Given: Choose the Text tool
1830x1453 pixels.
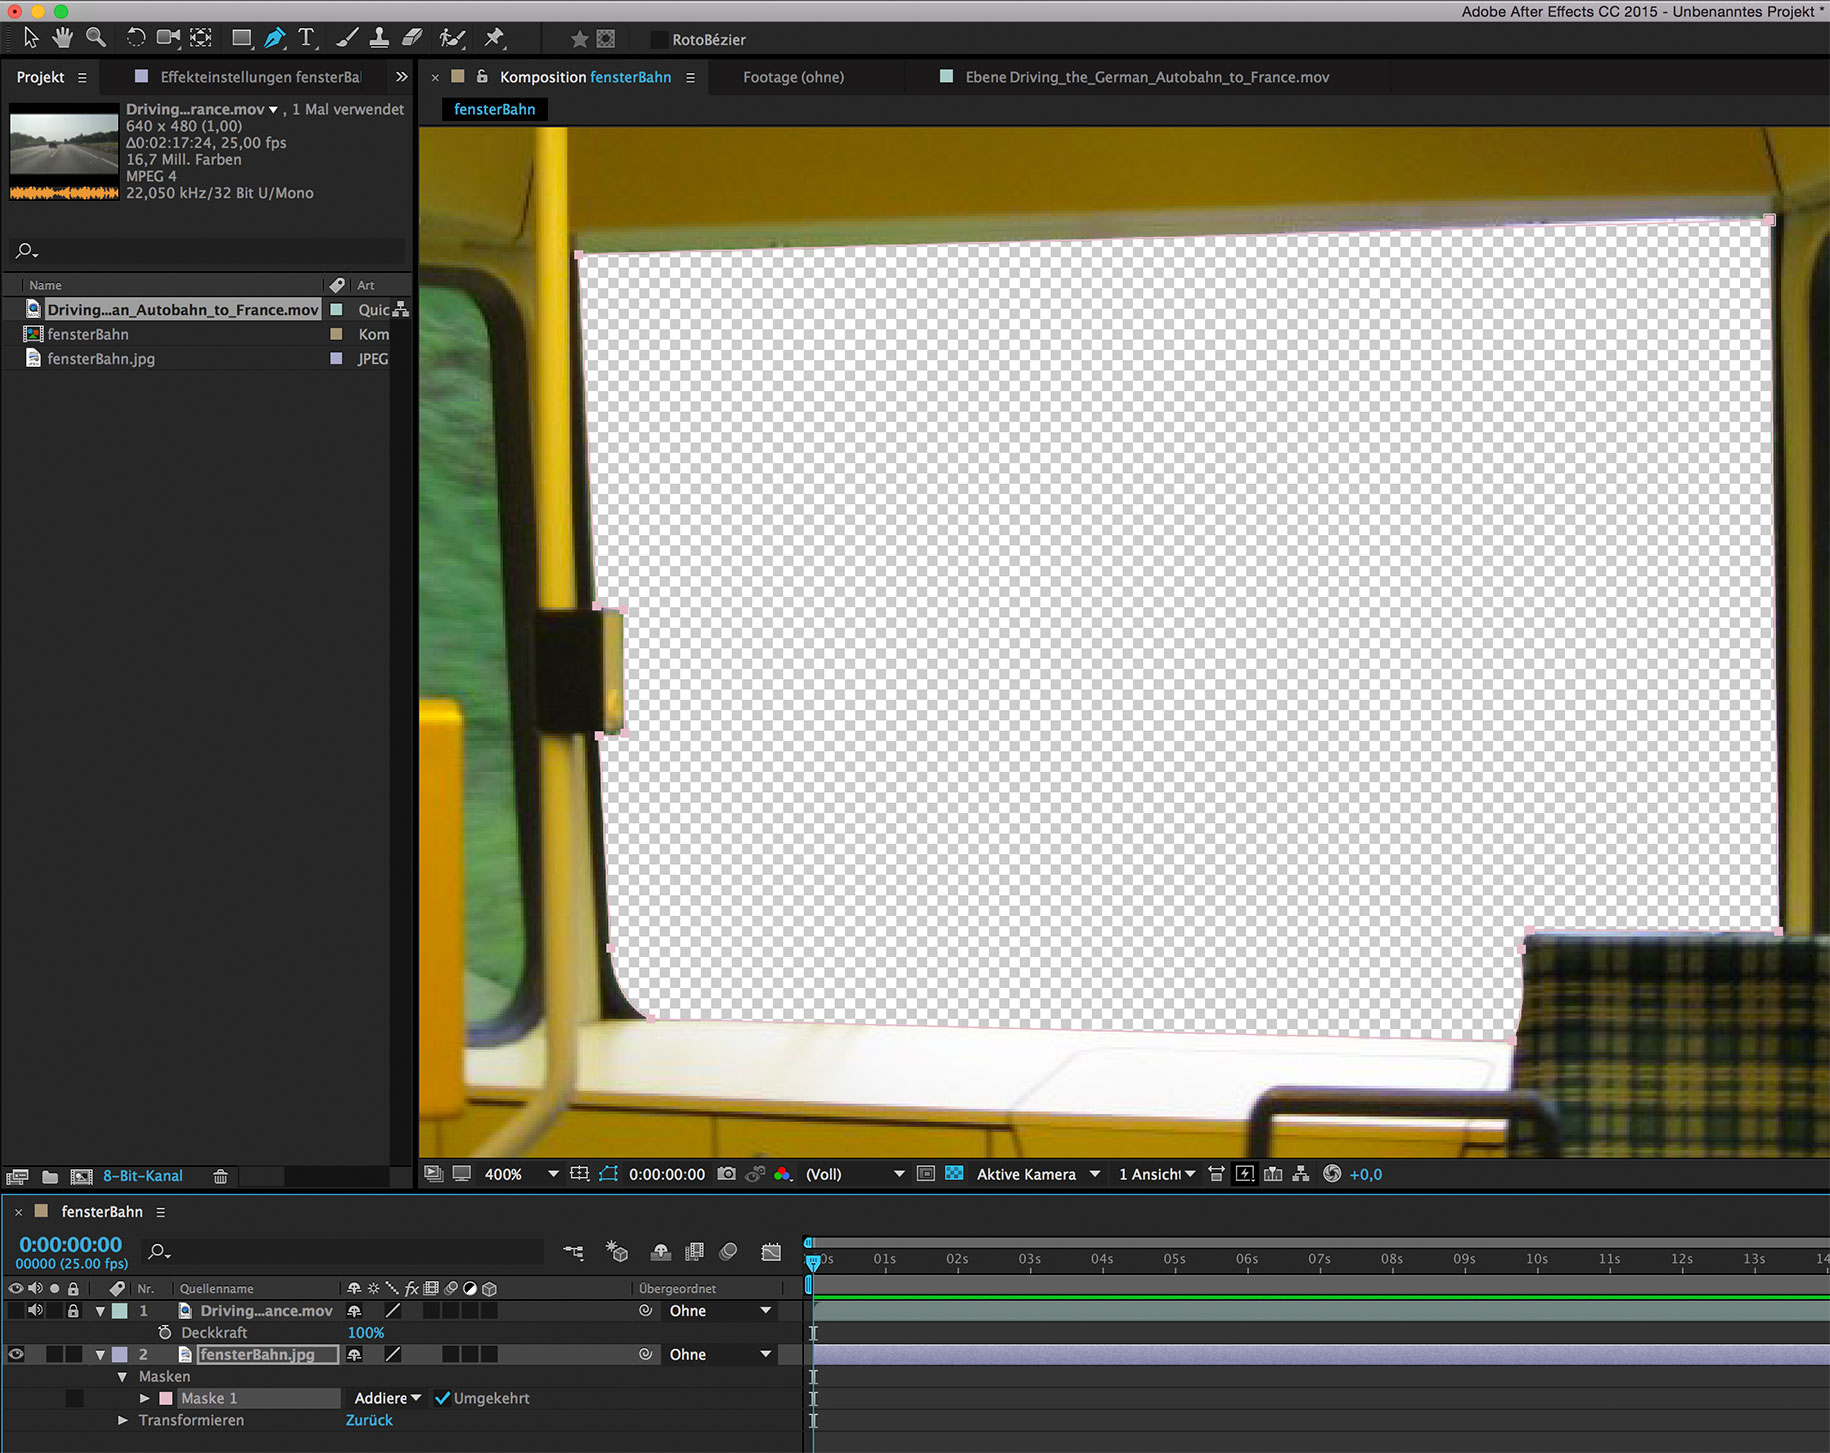Looking at the screenshot, I should click(x=306, y=38).
